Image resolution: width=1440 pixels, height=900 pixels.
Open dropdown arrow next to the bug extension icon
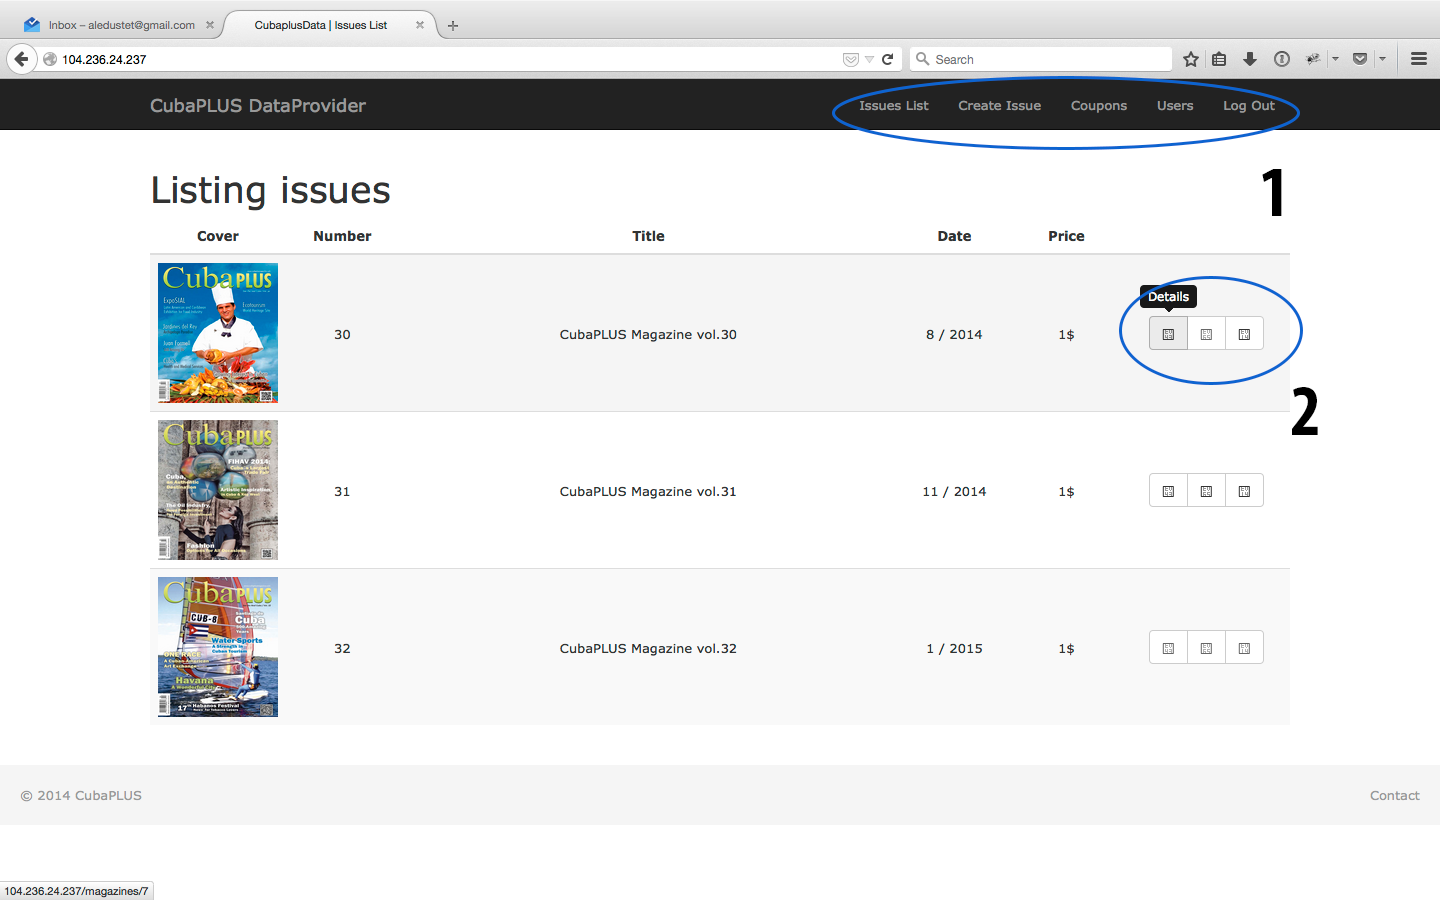click(x=1335, y=59)
